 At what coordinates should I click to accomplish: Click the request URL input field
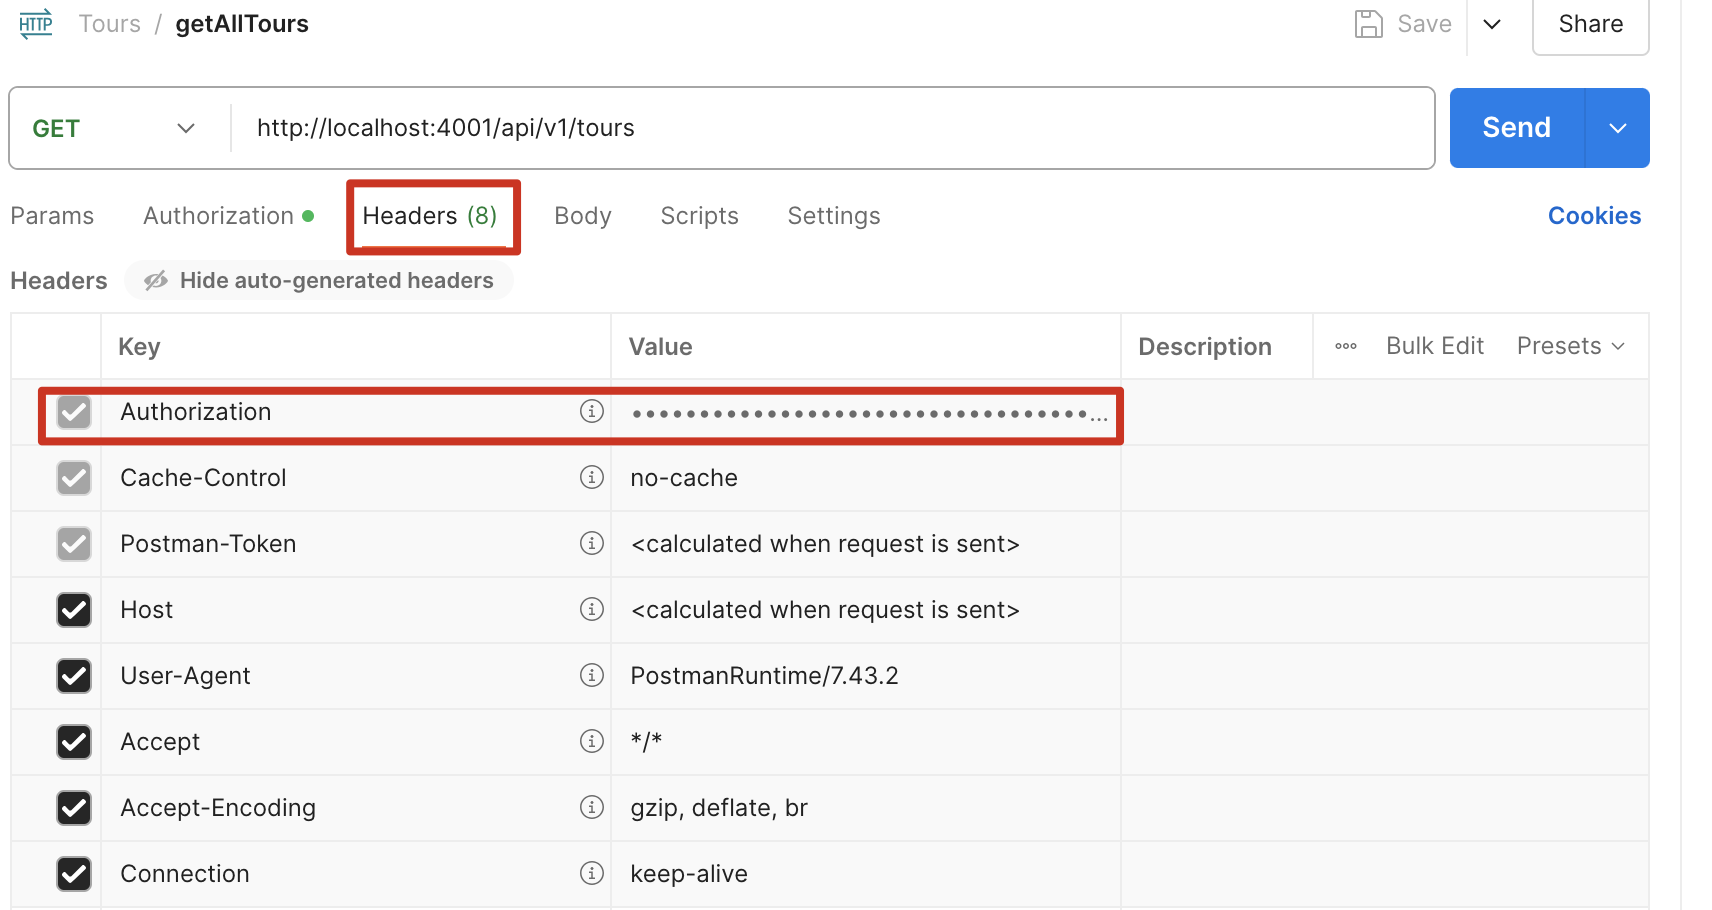[830, 128]
